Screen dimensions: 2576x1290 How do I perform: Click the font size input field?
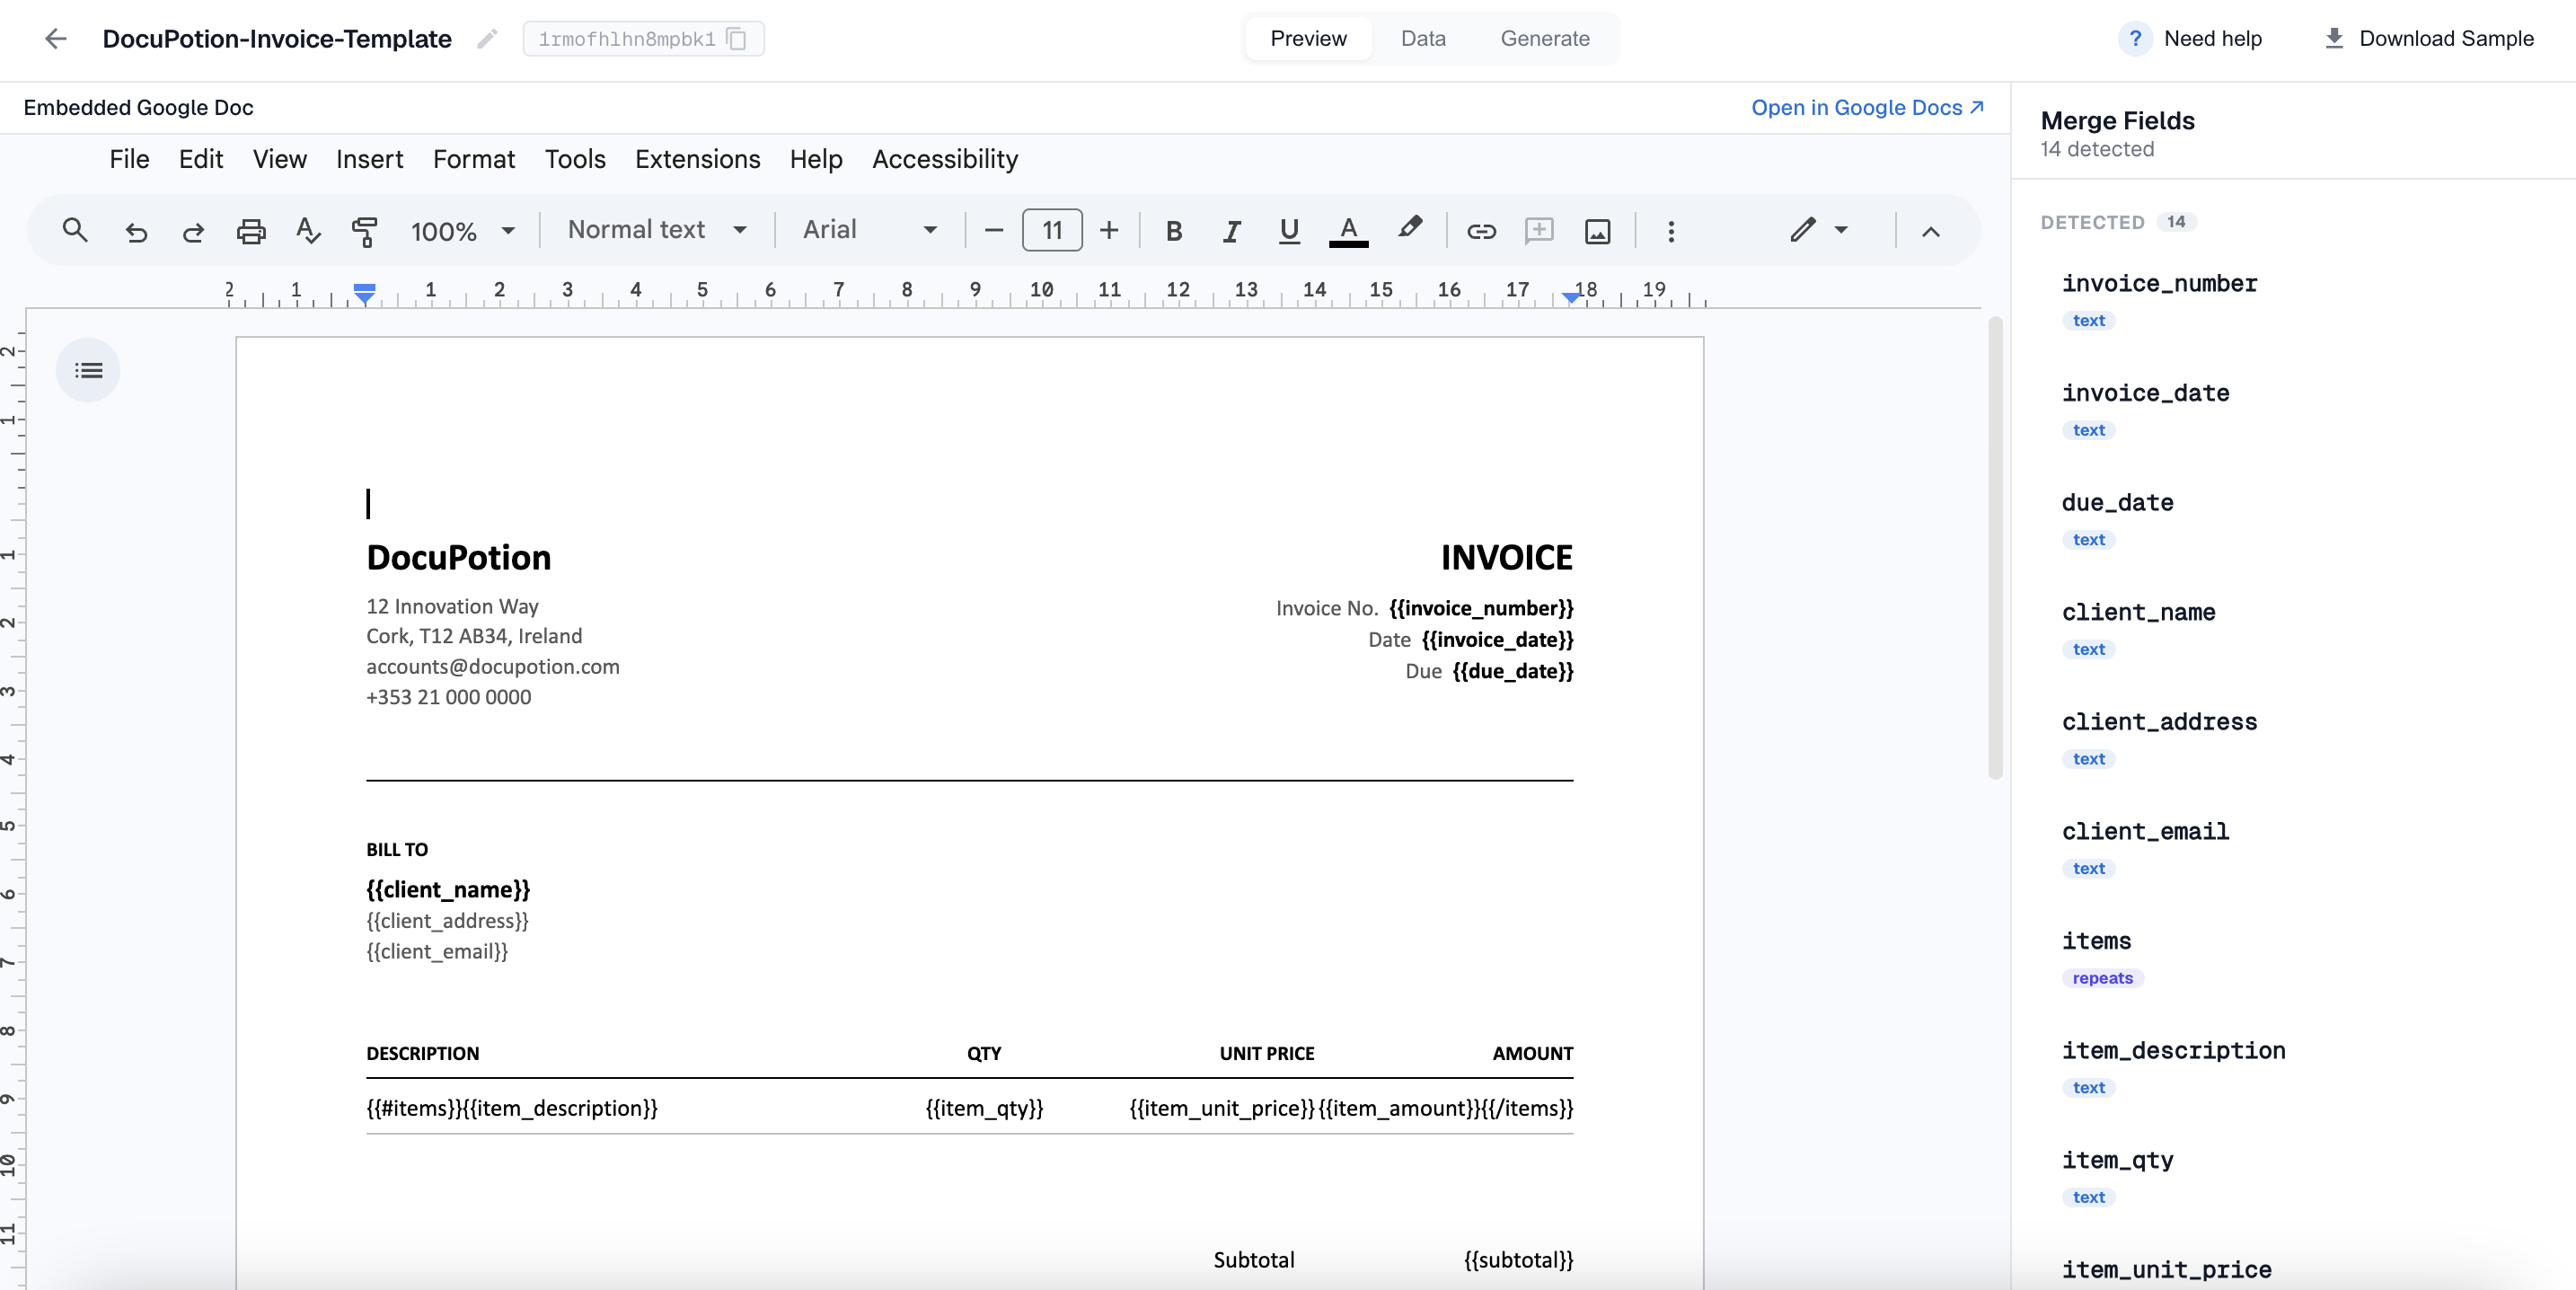(x=1052, y=231)
